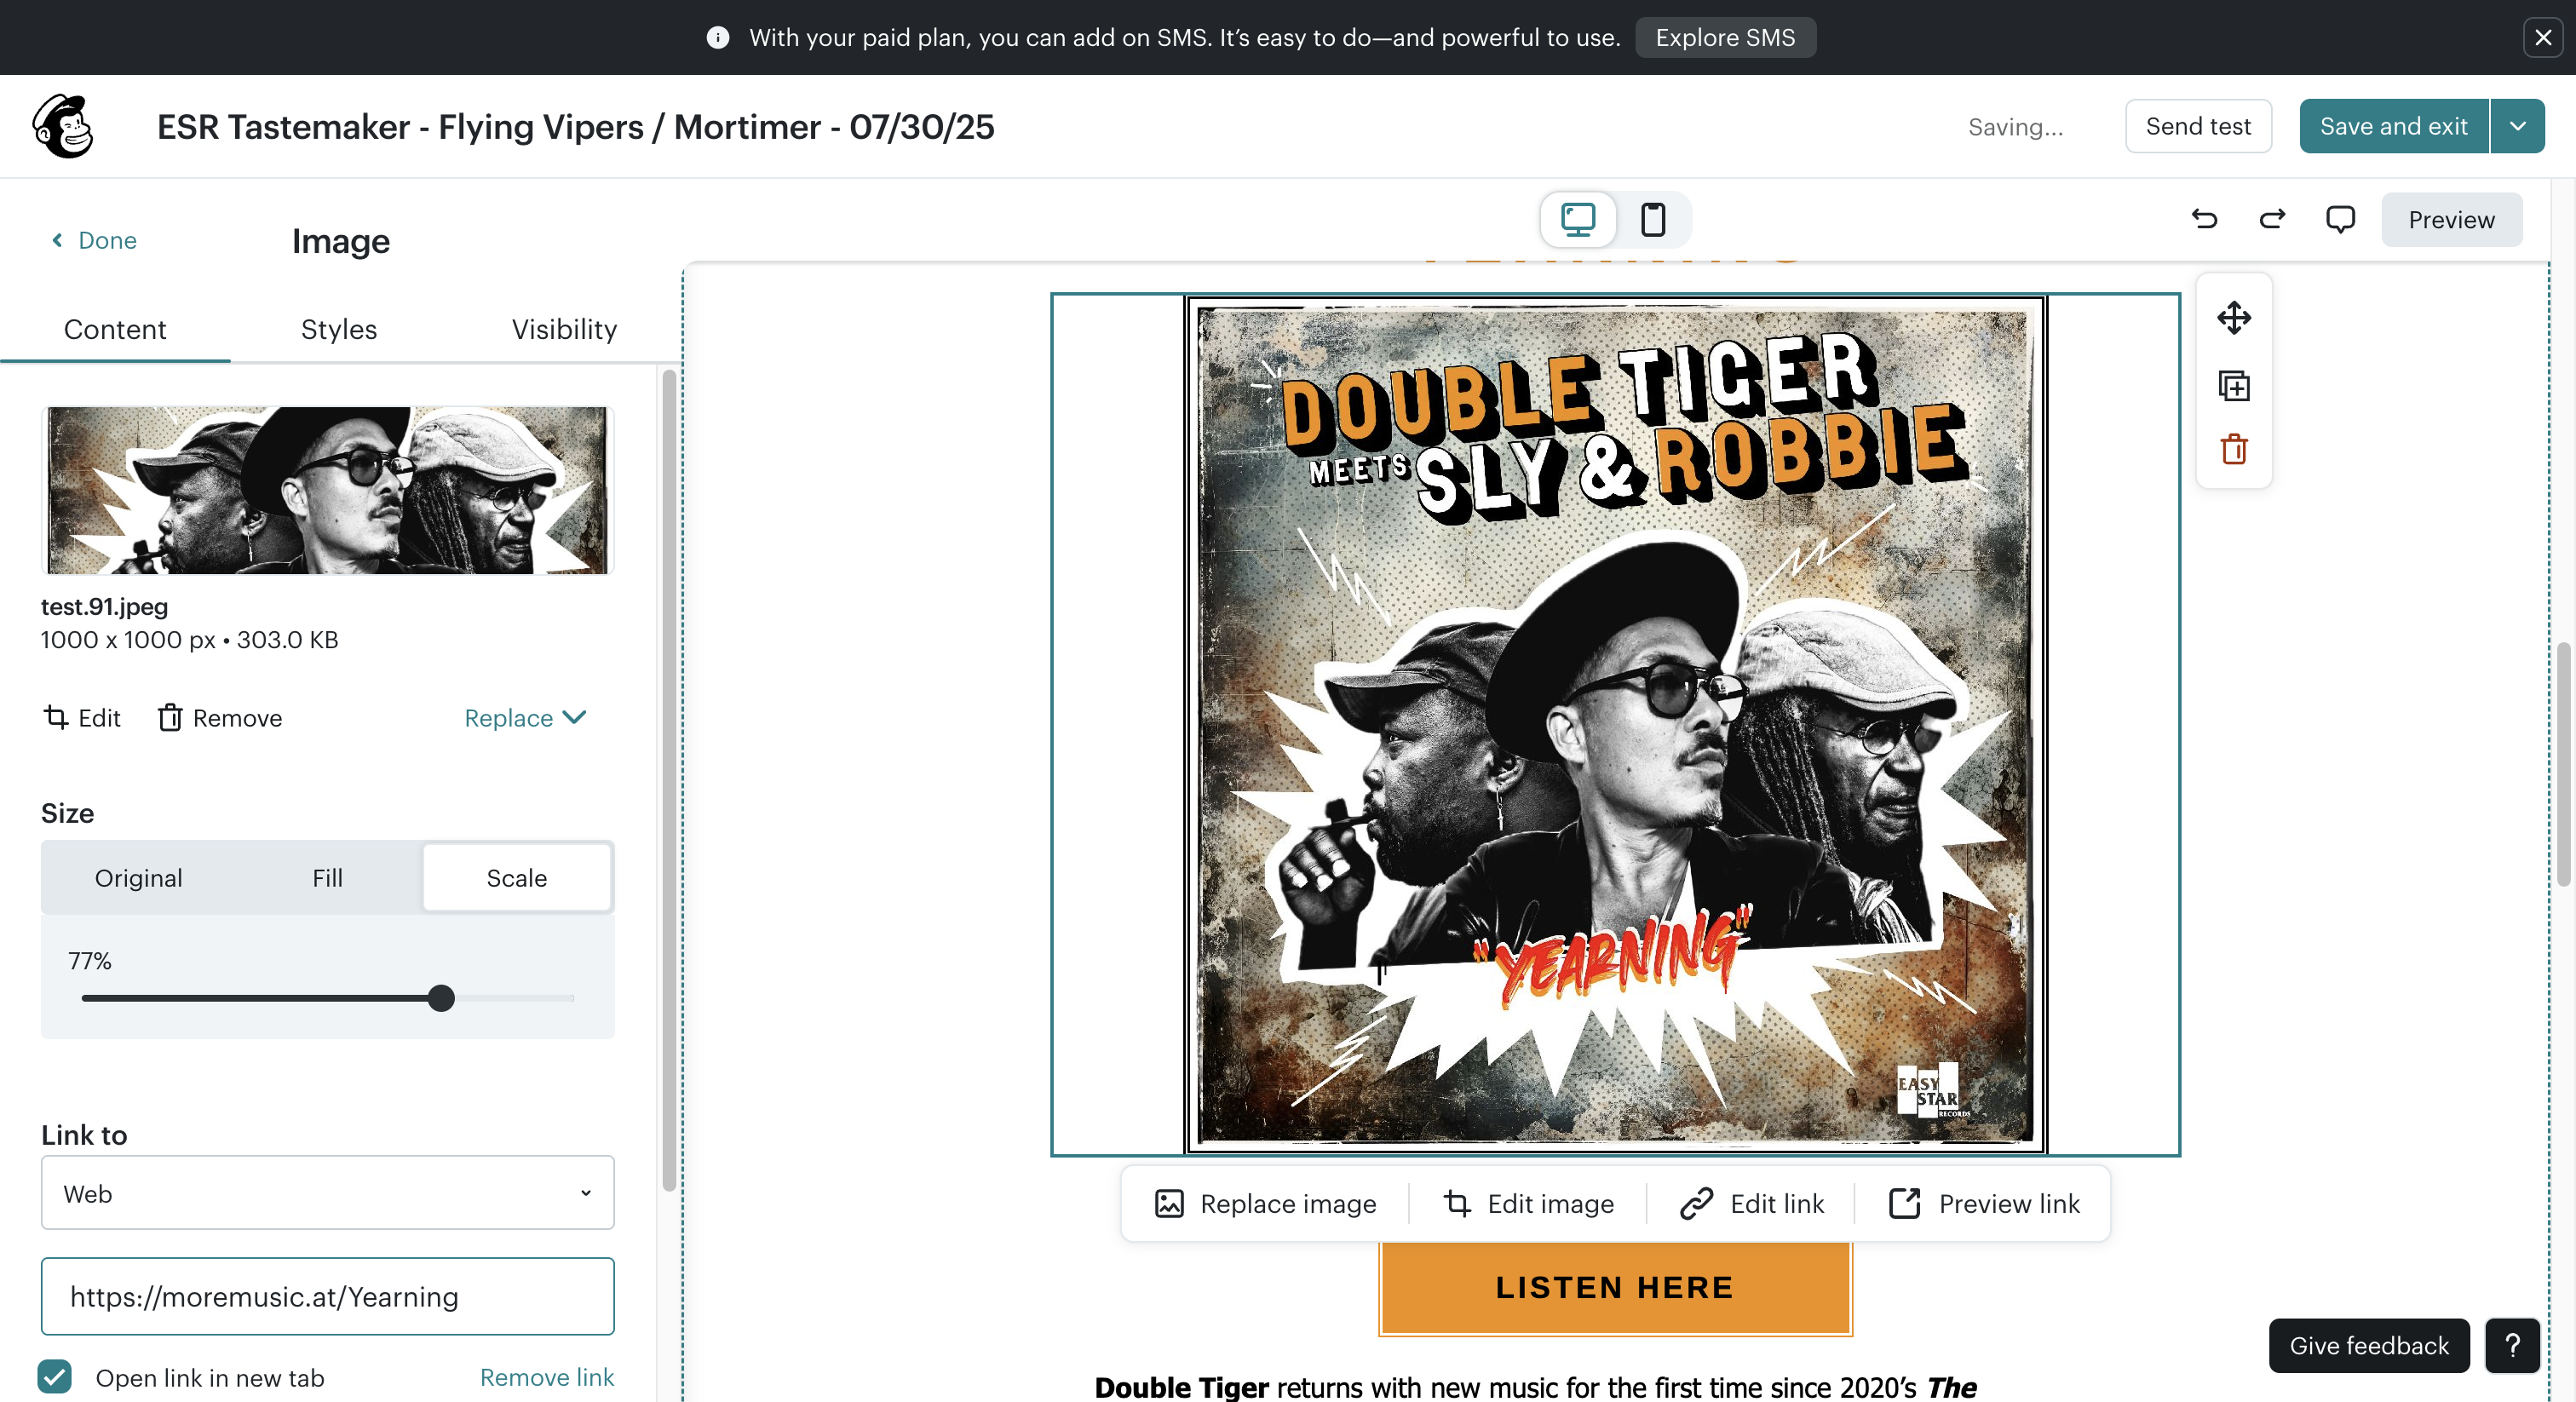Click the link URL input field
The image size is (2576, 1402).
click(x=327, y=1296)
